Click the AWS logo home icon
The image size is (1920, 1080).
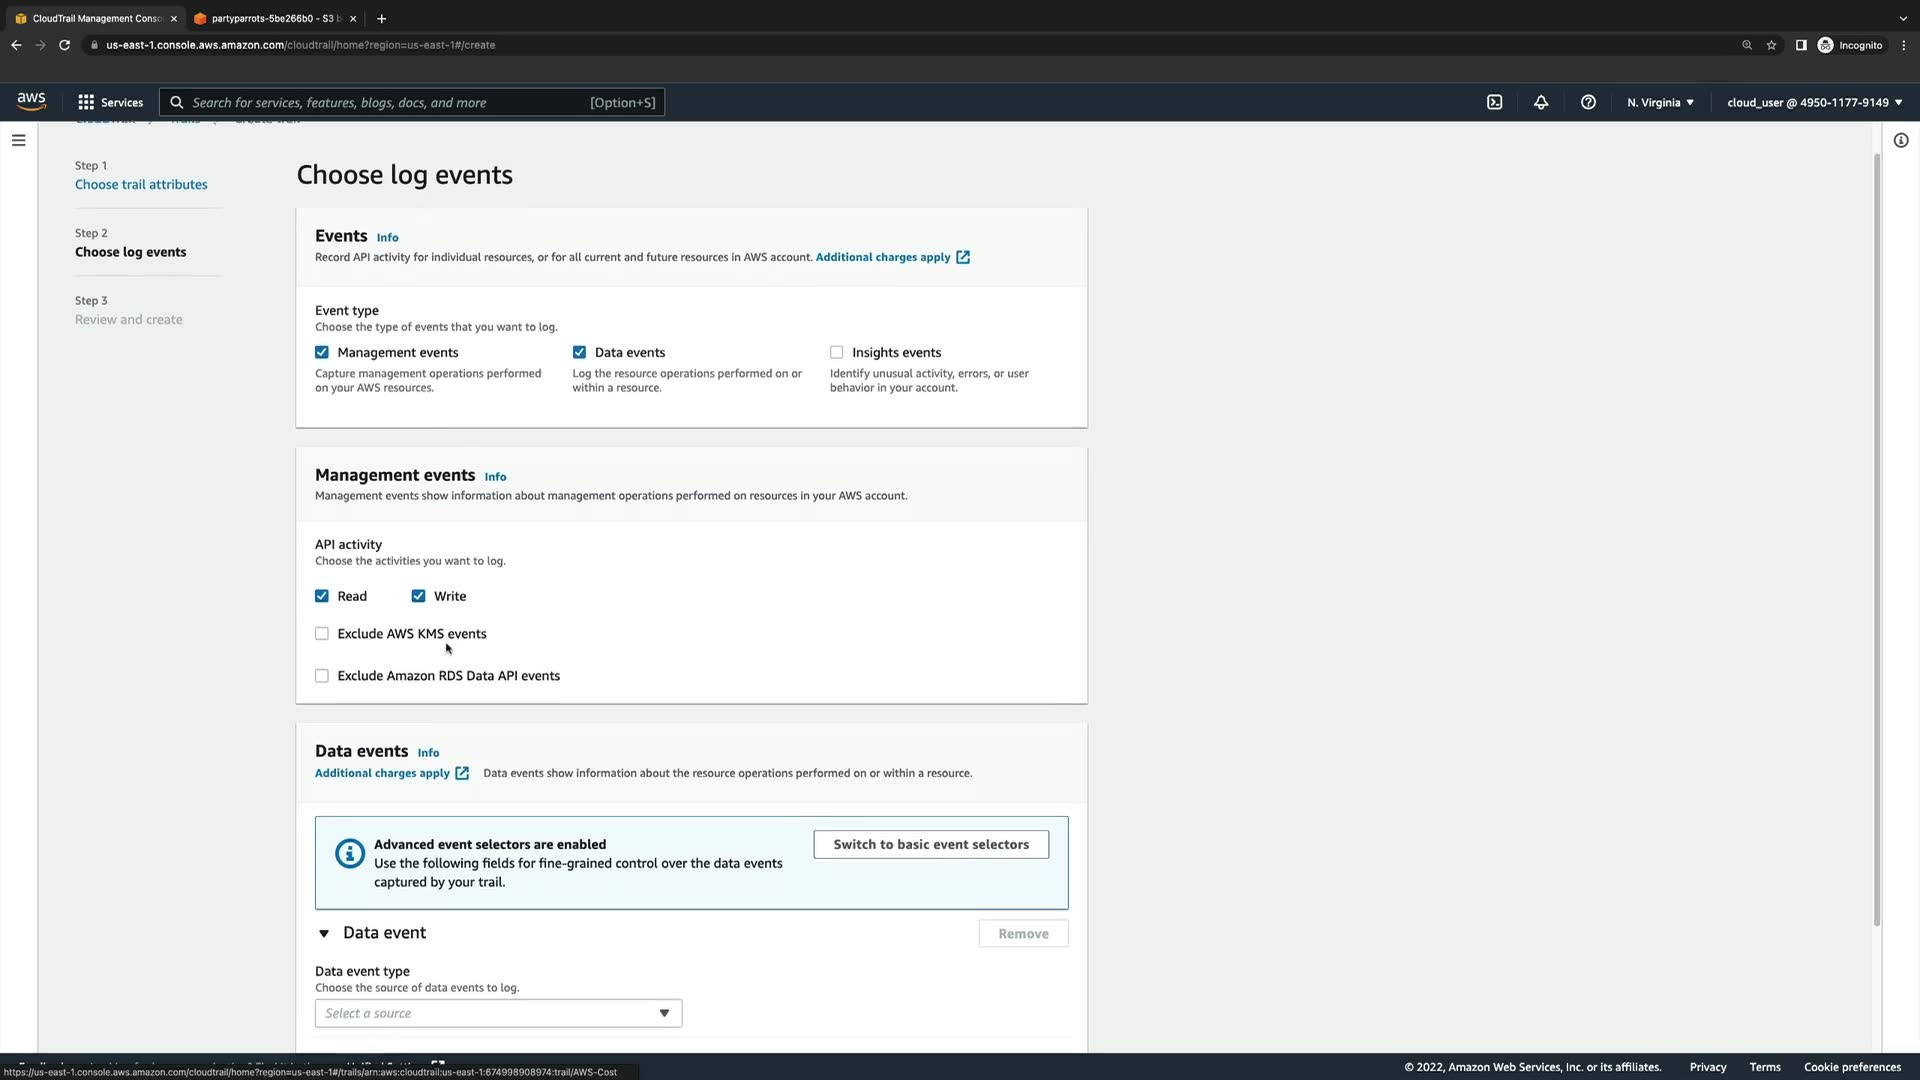(x=31, y=101)
